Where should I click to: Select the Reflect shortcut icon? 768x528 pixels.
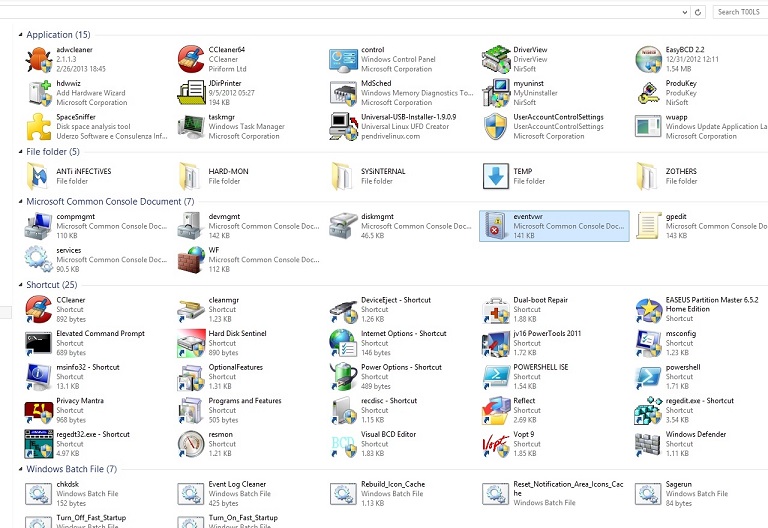[x=496, y=410]
